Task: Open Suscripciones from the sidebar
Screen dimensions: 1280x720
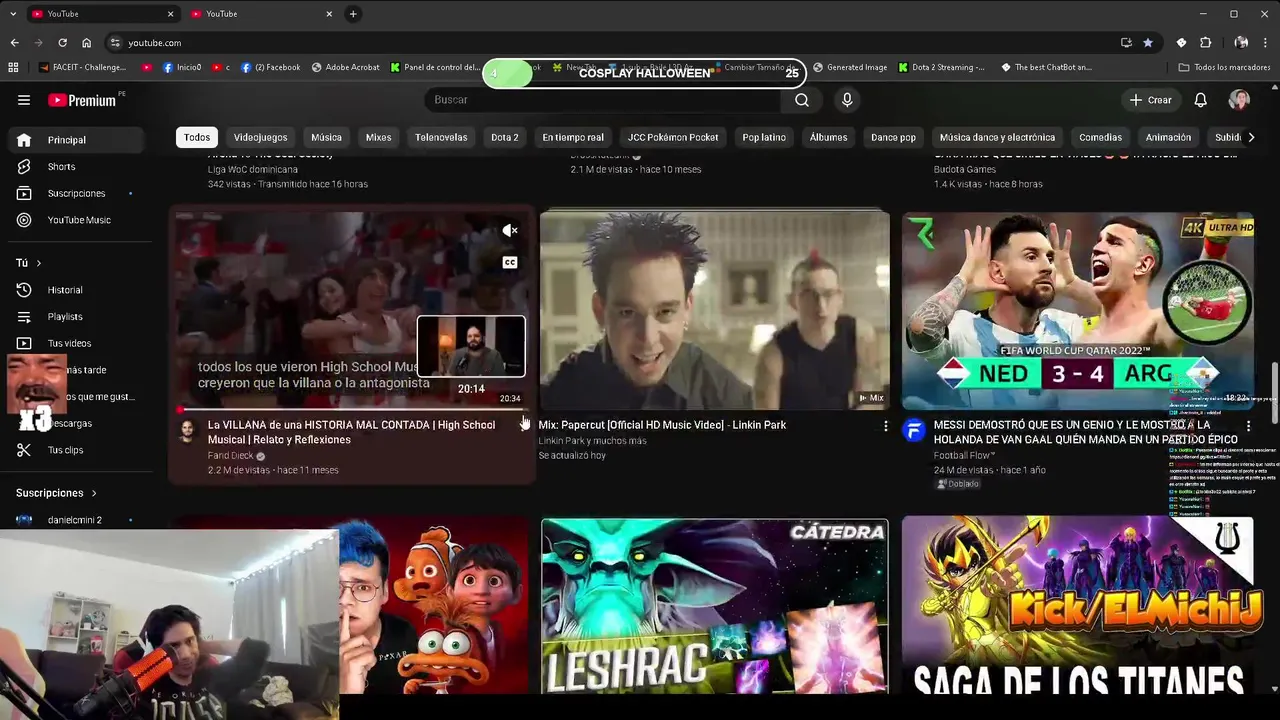Action: [x=78, y=193]
